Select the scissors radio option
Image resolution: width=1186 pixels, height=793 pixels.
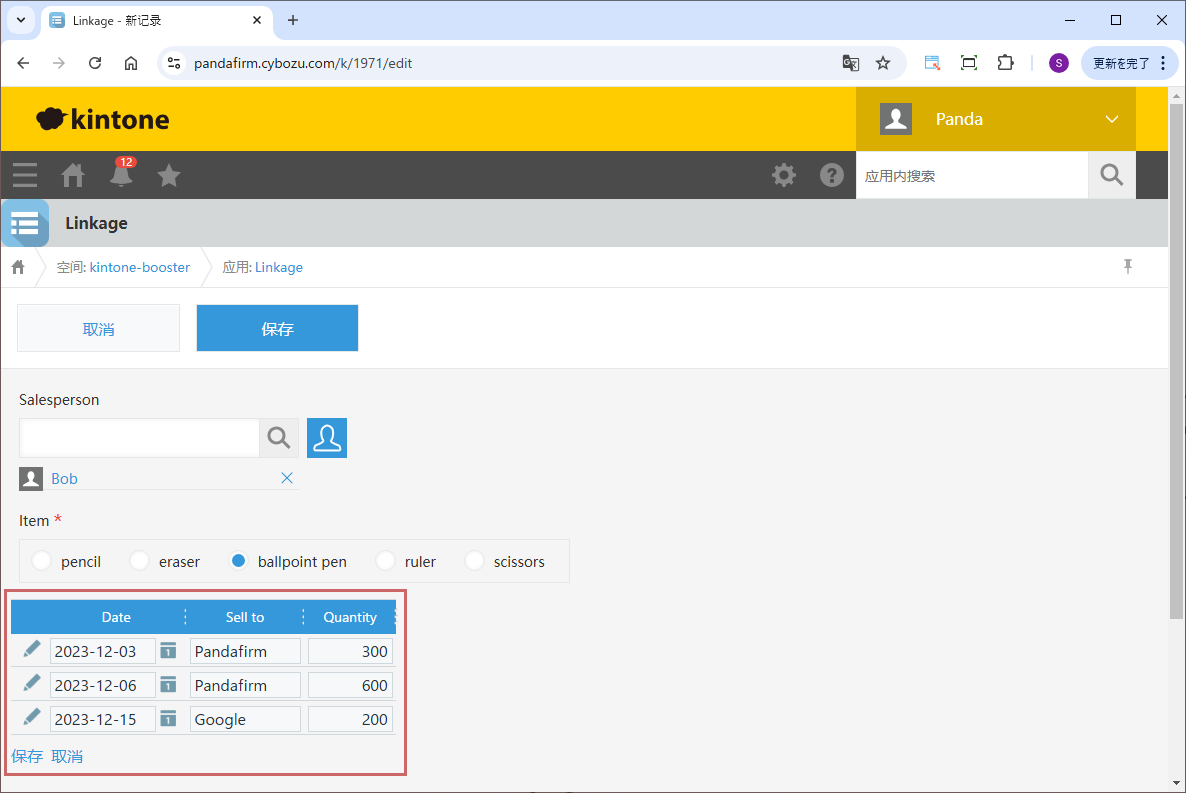475,561
